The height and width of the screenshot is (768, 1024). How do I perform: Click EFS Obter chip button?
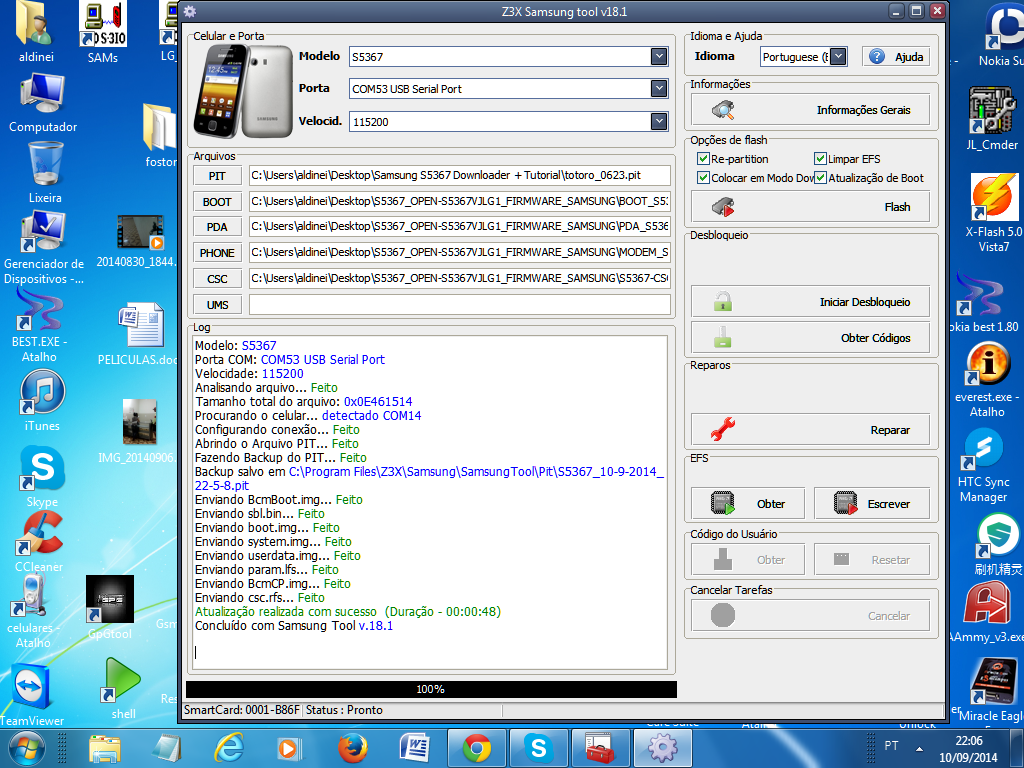[748, 504]
